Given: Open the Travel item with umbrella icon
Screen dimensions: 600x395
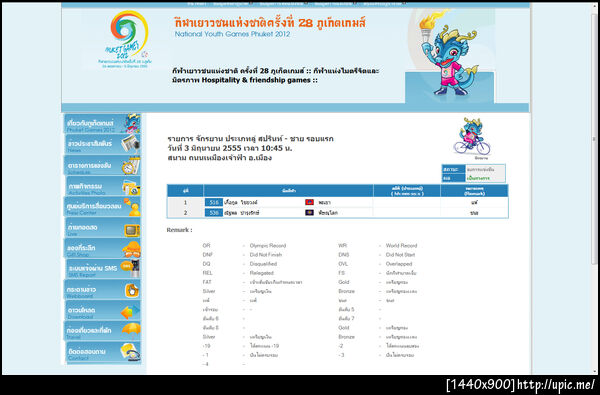Looking at the screenshot, I should (x=102, y=331).
